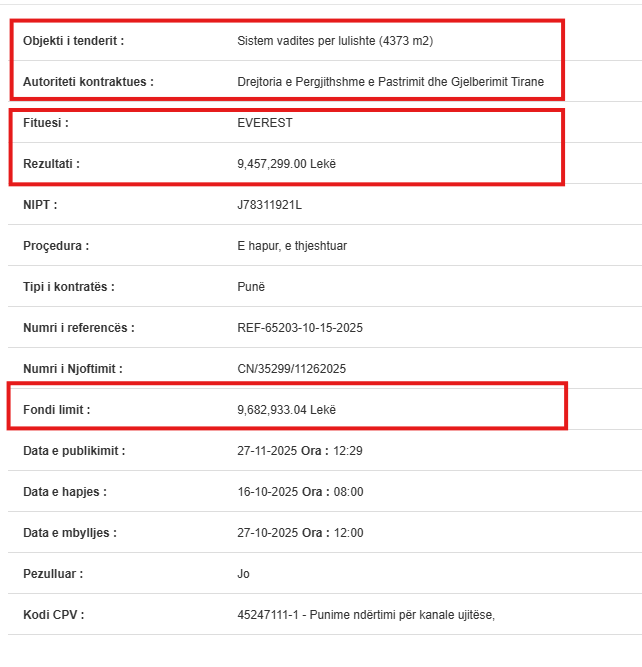Click the result amount 9,457,299.00 Lekë
The height and width of the screenshot is (667, 642).
point(286,164)
